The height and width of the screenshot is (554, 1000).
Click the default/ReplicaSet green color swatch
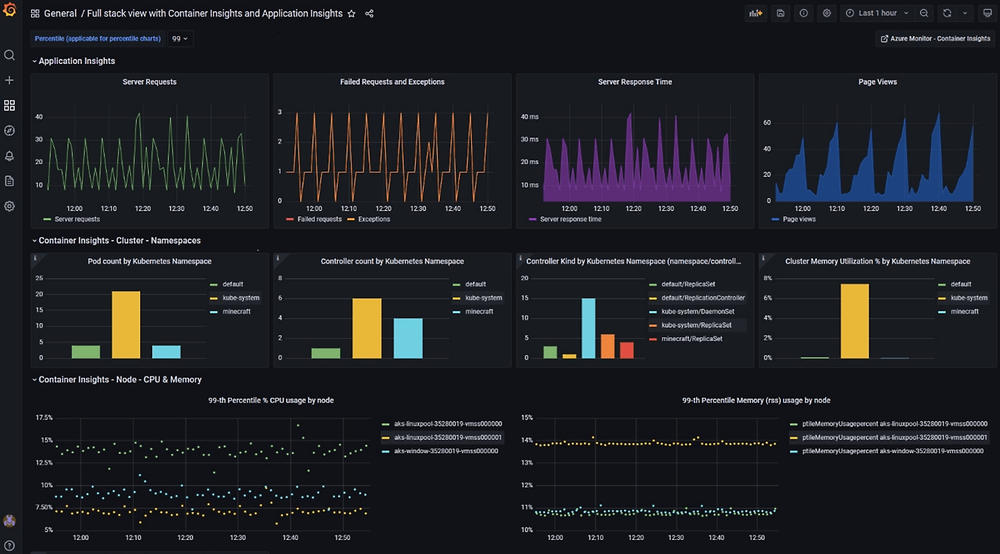652,284
